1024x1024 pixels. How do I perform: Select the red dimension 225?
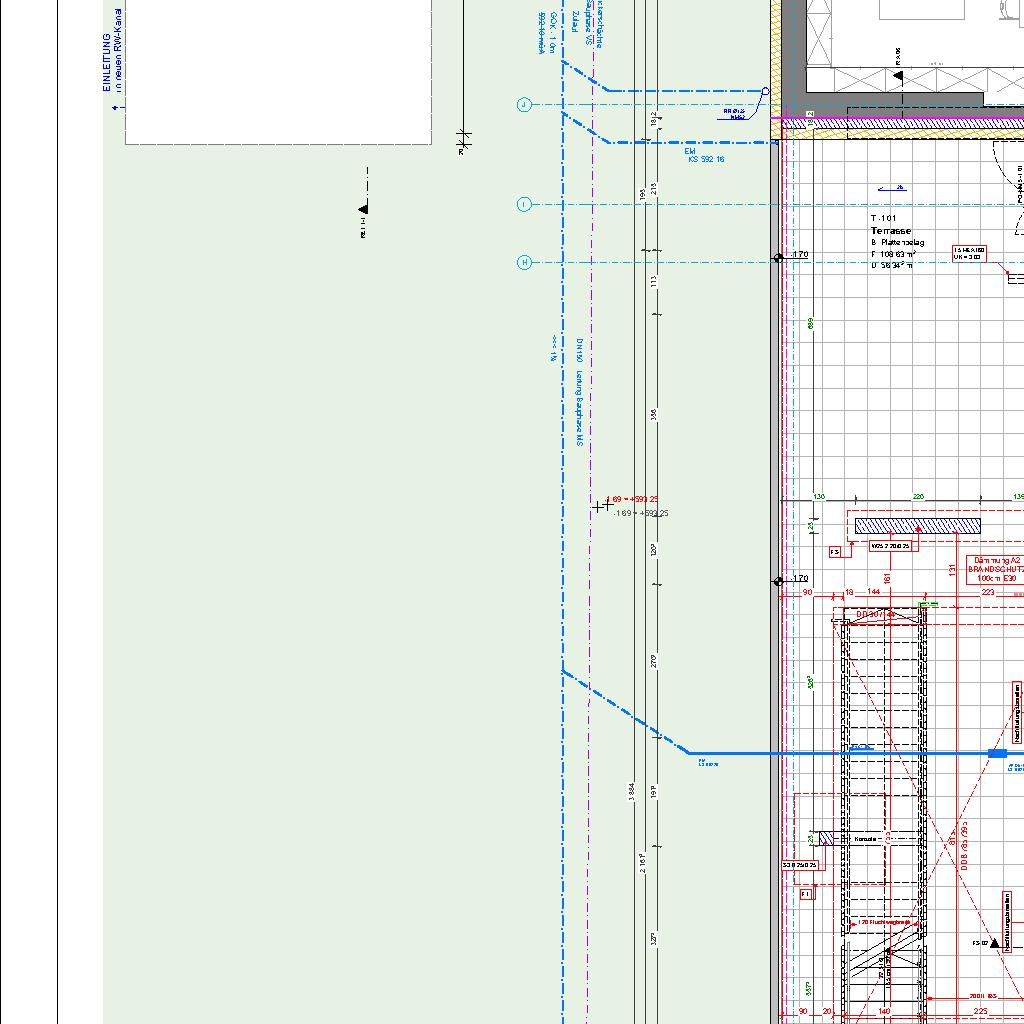coord(981,1012)
